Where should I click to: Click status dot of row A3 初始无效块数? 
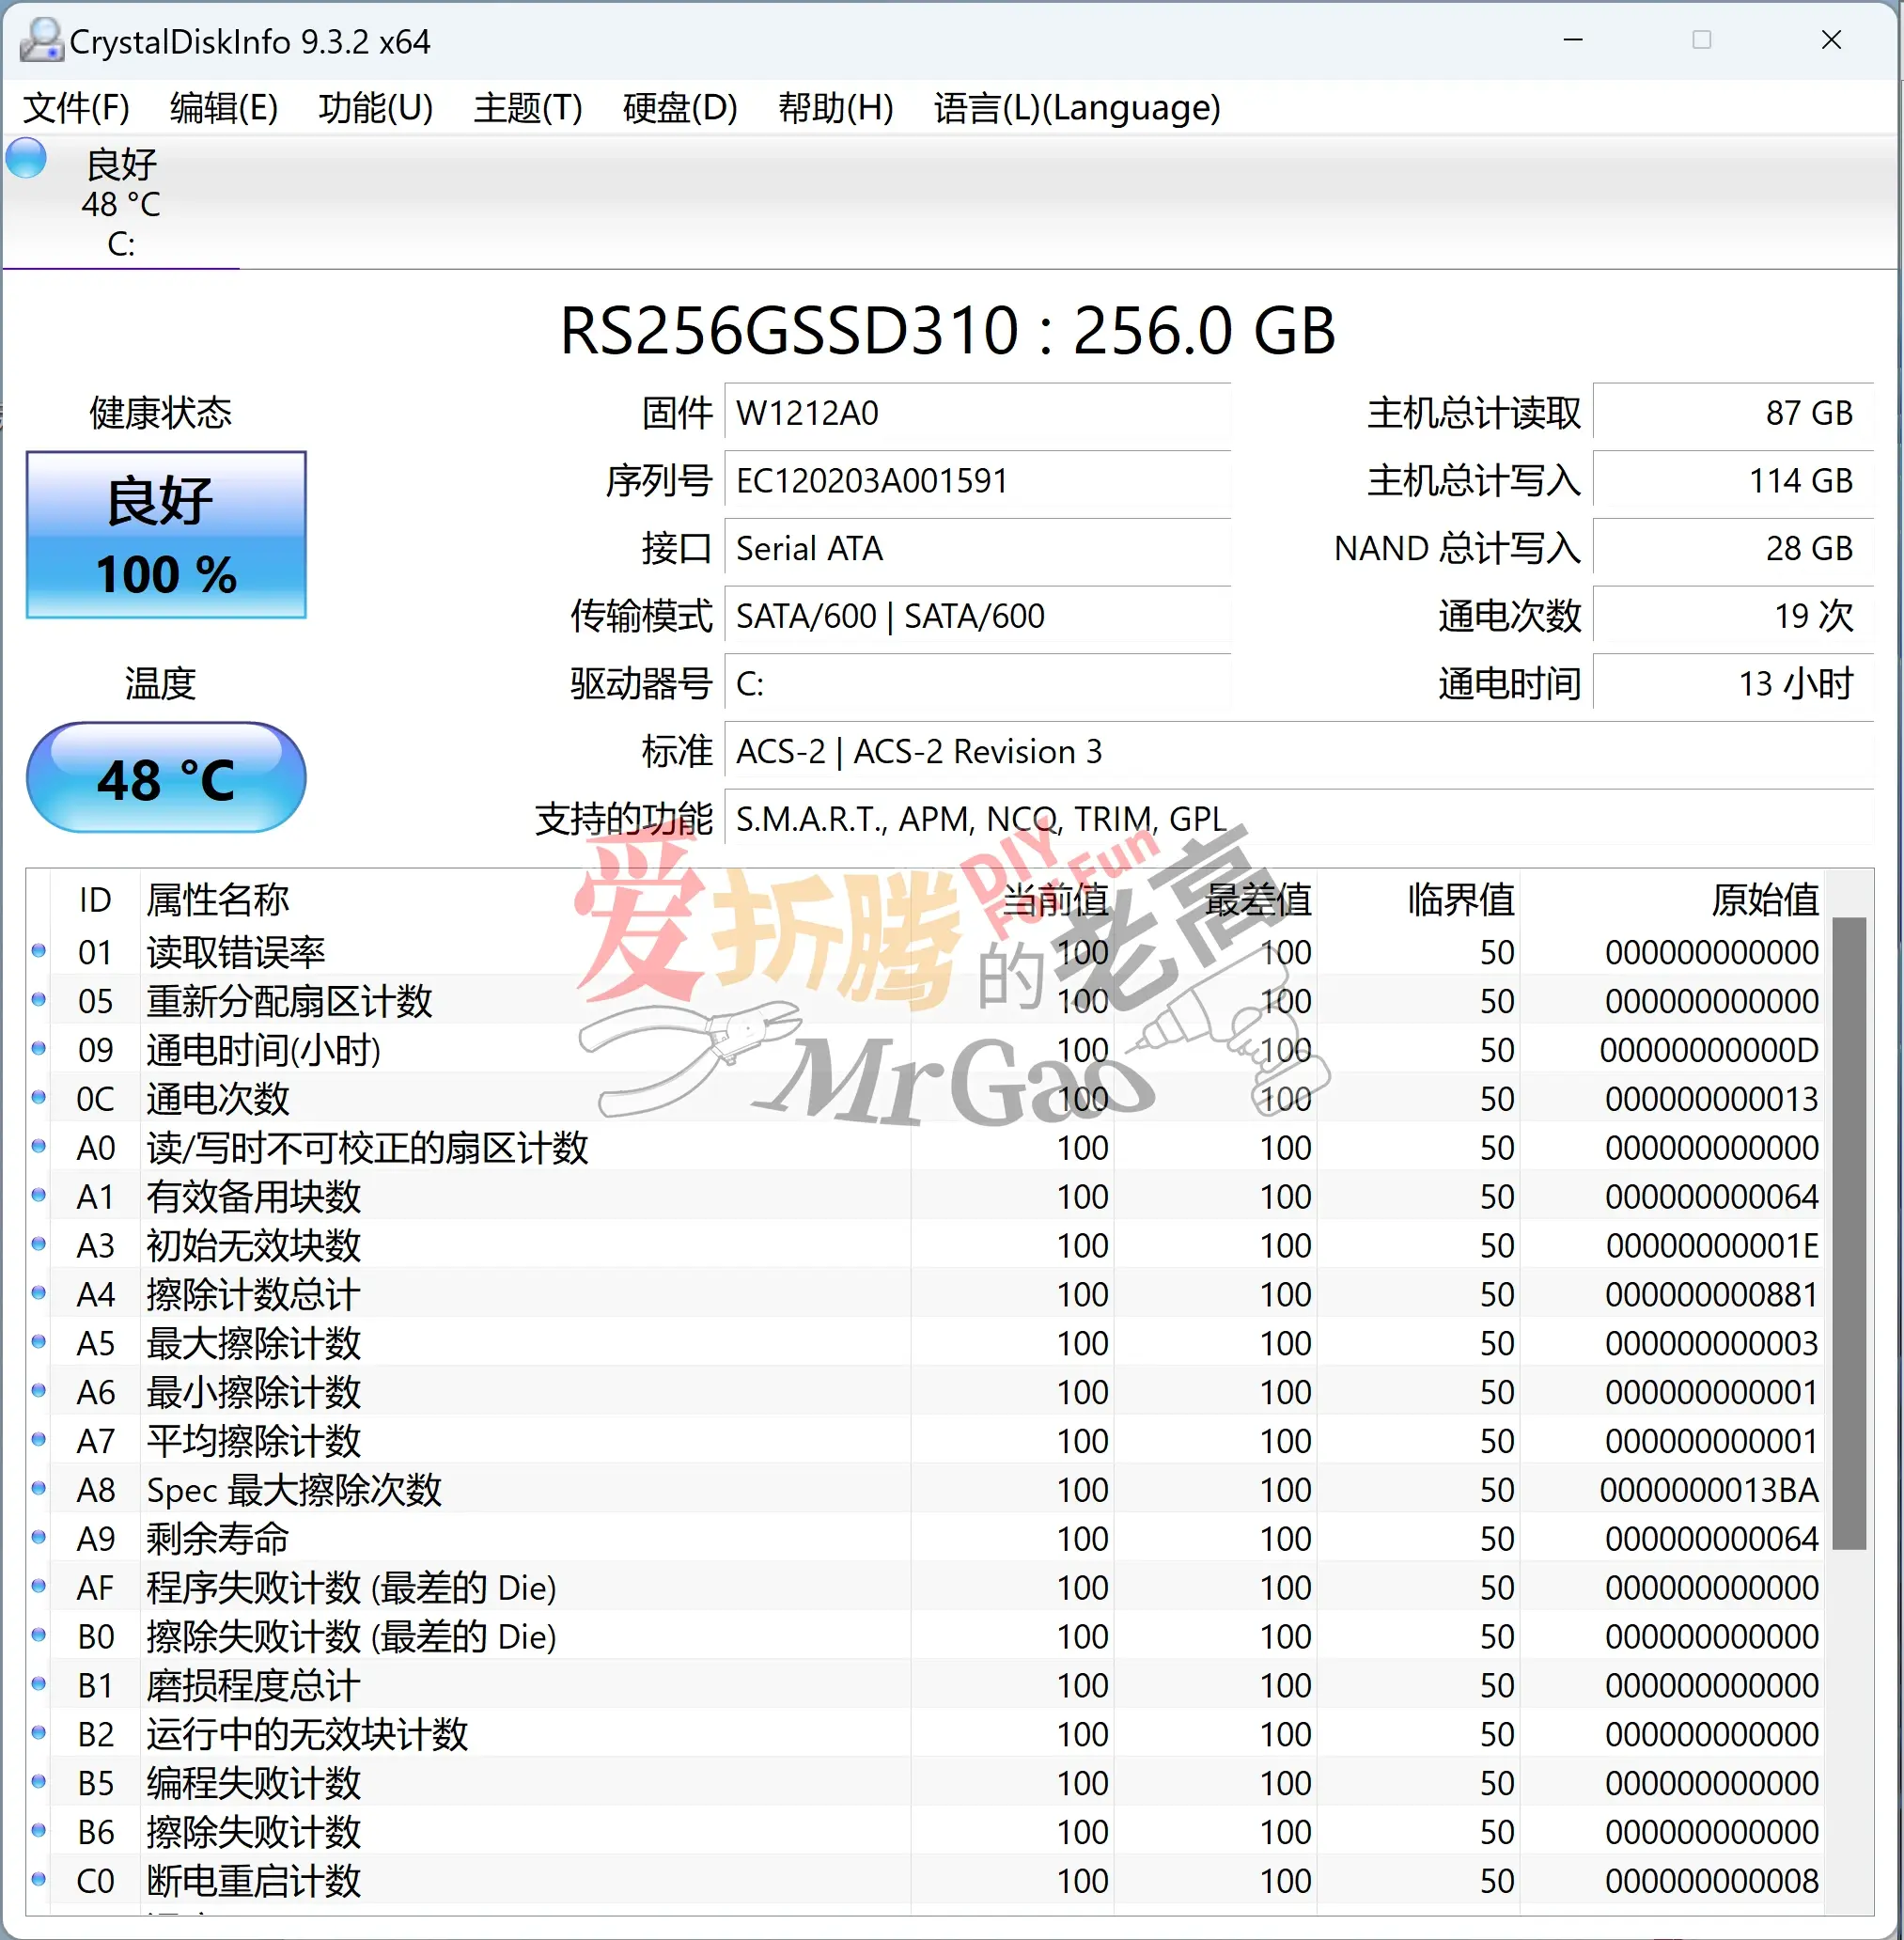[39, 1245]
